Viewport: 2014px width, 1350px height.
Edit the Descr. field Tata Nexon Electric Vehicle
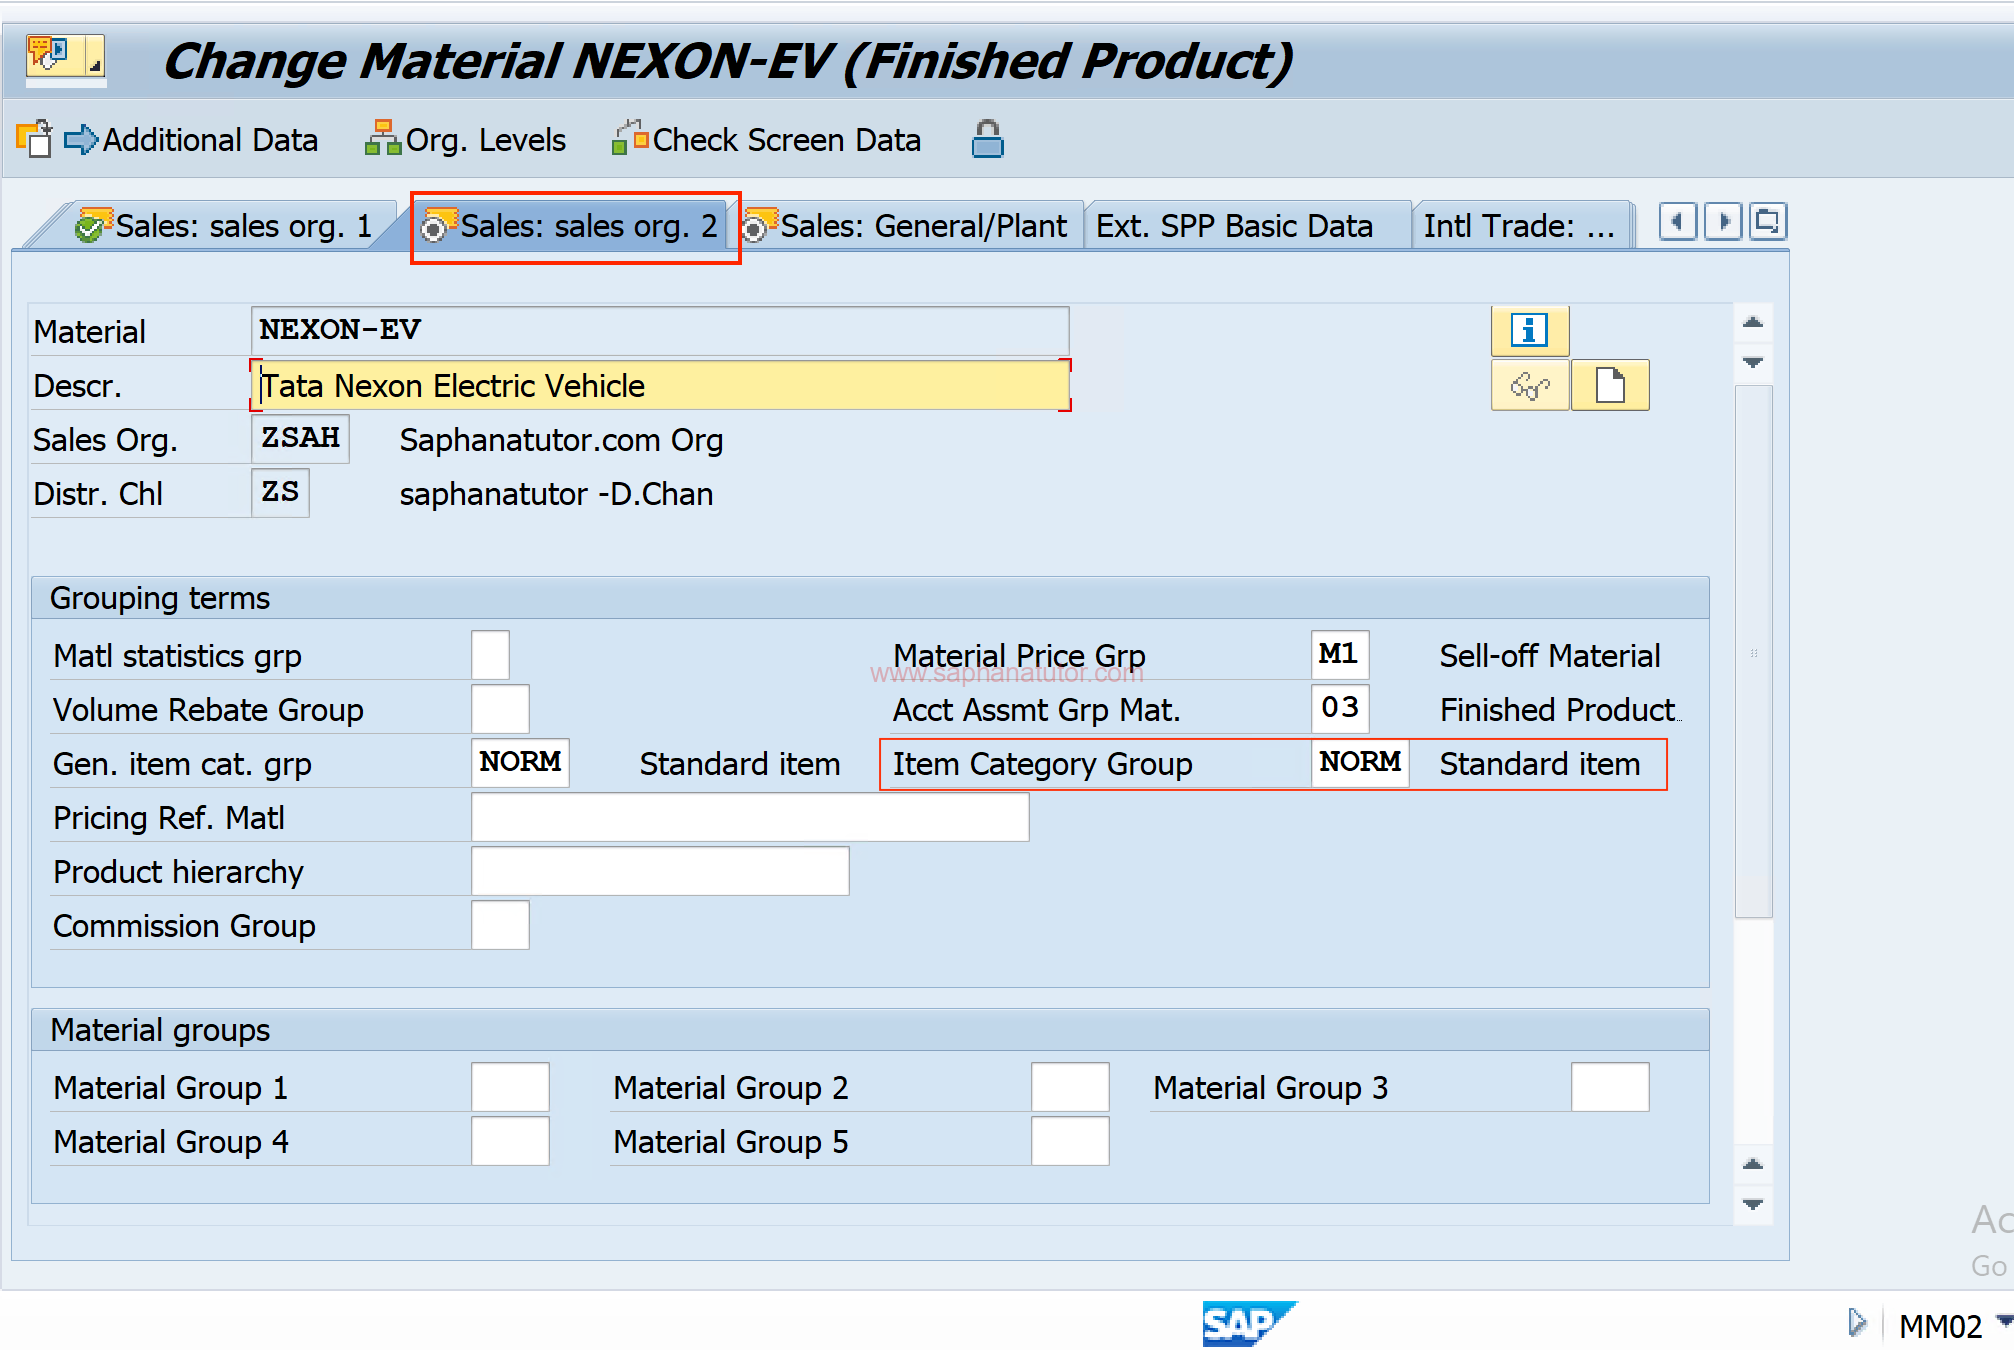tap(660, 385)
